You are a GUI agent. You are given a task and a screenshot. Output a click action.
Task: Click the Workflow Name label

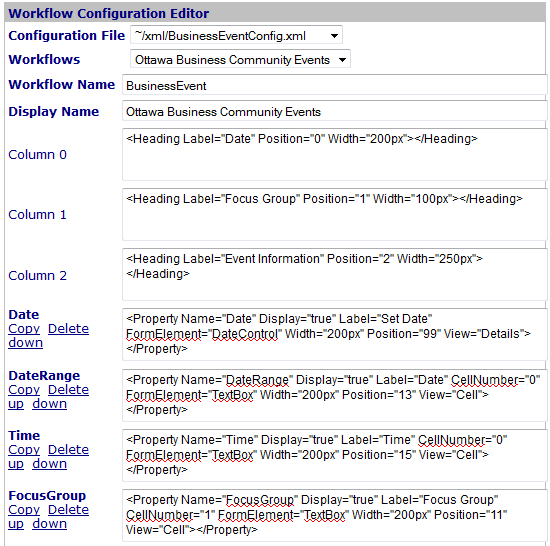[x=62, y=85]
